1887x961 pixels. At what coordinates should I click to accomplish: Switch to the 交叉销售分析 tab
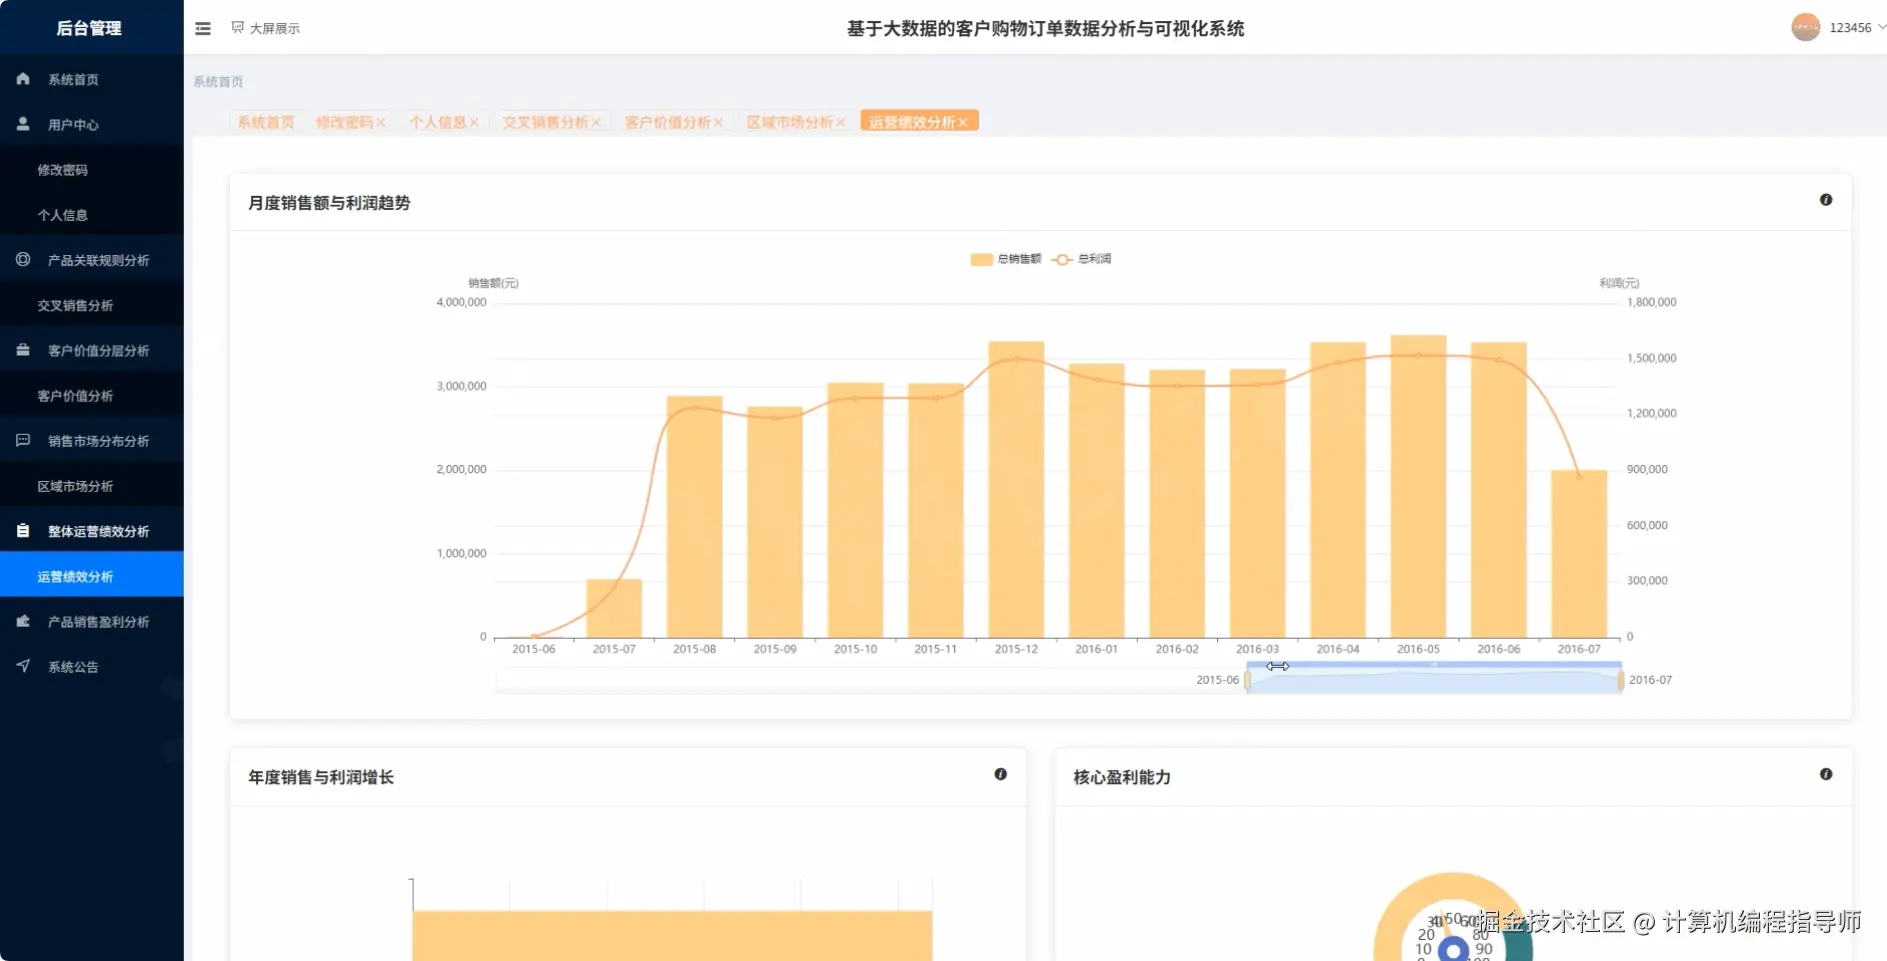pos(545,122)
